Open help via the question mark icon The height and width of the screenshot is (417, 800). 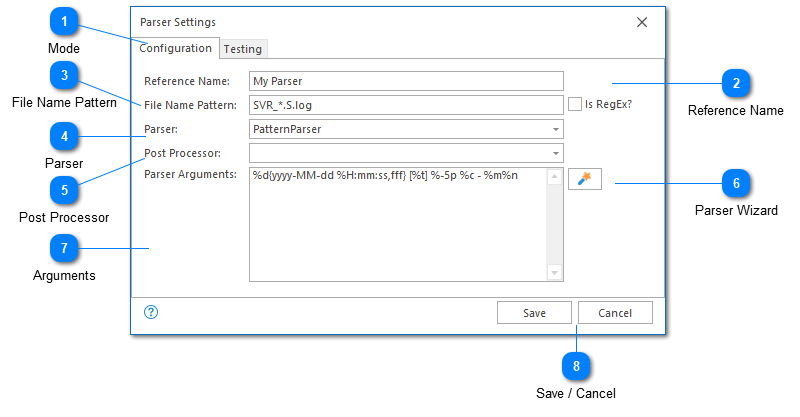pos(151,312)
